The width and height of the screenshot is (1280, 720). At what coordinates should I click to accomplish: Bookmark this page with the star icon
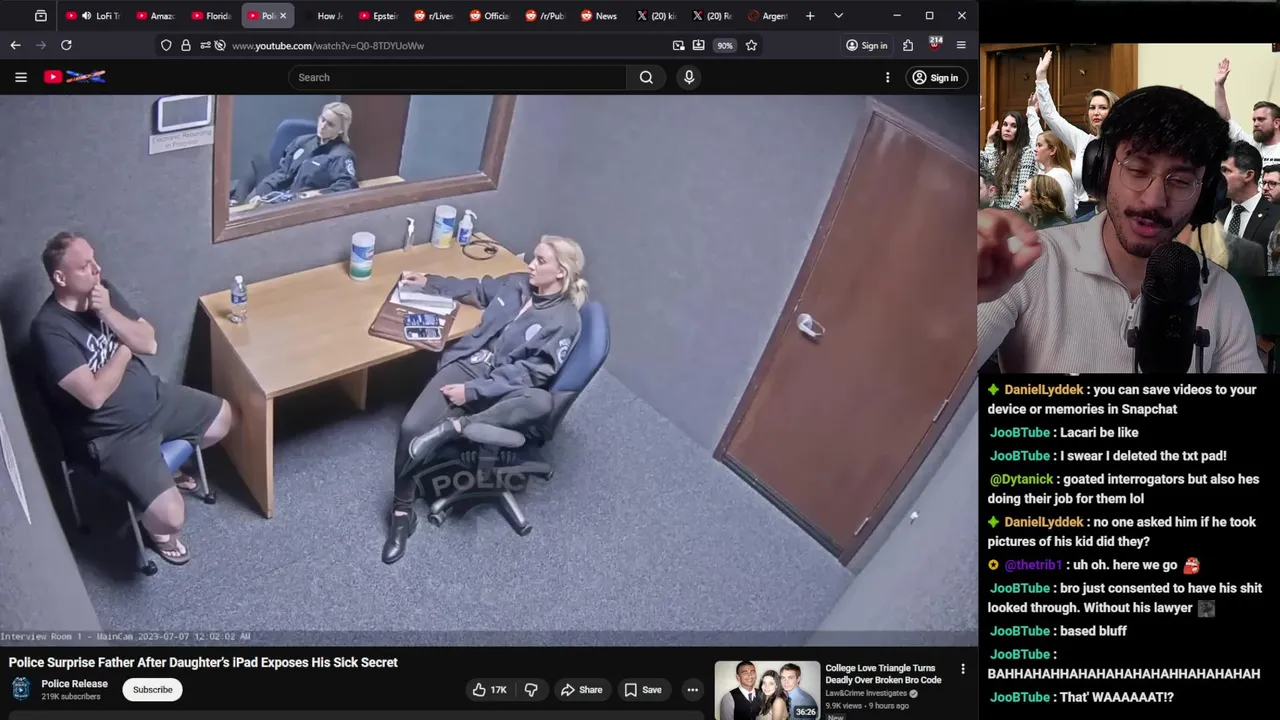[751, 45]
